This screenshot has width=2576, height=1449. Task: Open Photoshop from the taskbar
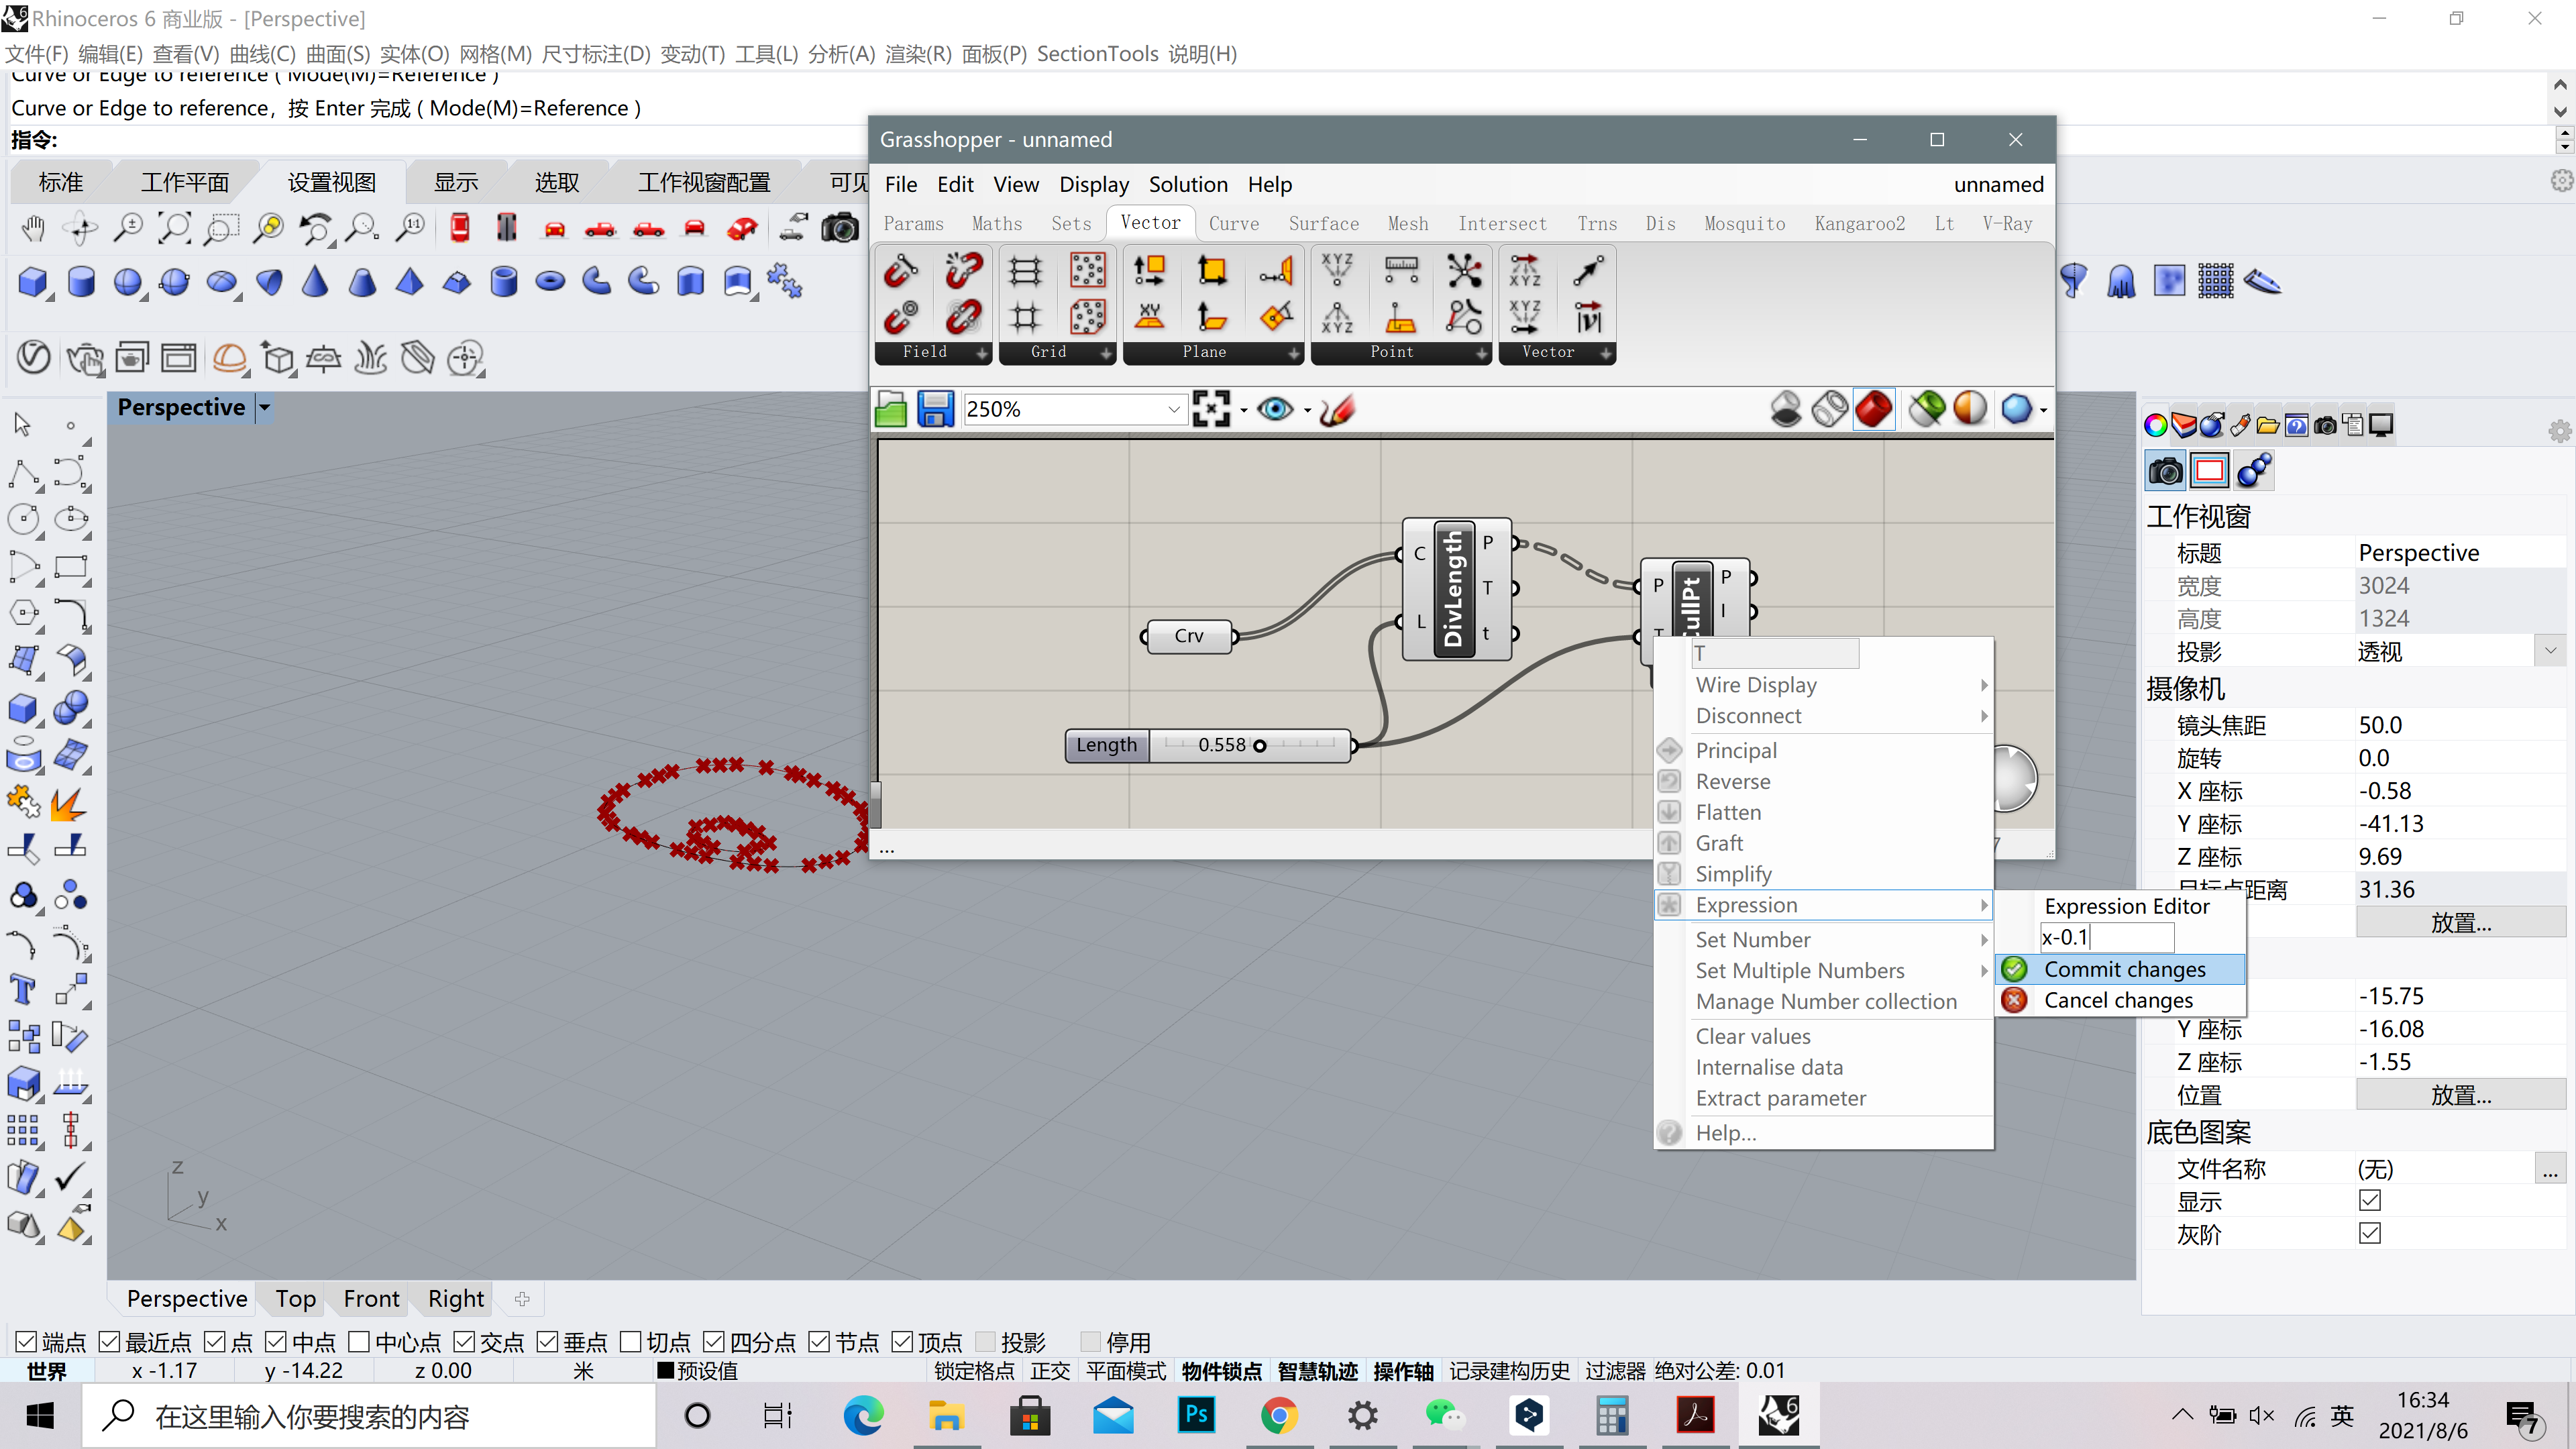(x=1196, y=1415)
